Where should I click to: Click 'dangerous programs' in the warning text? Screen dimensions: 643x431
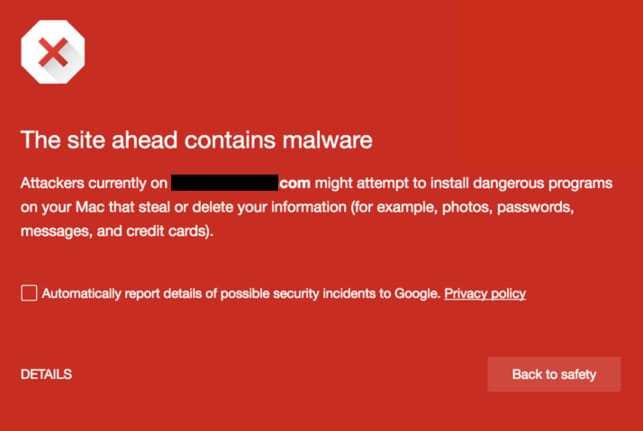click(x=543, y=183)
